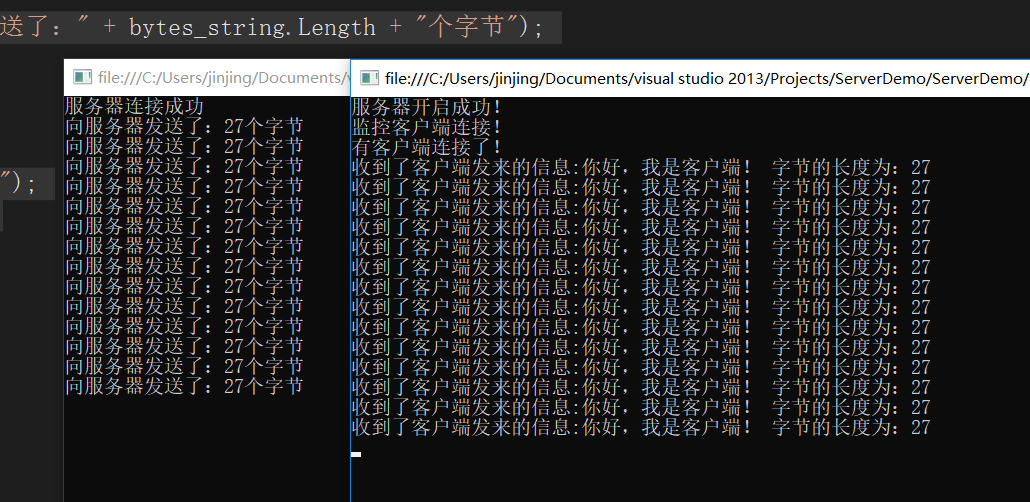This screenshot has width=1030, height=502.
Task: Click the first '收到了客户端发来的信息' server output line
Action: (641, 167)
